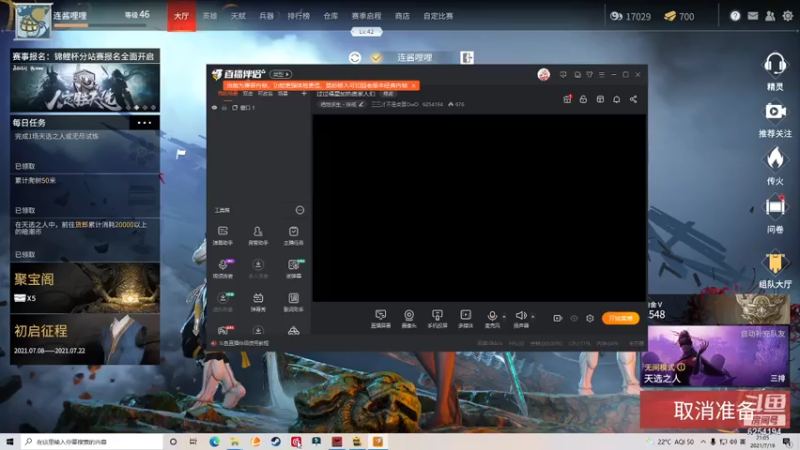Open the 聚宝阁 banner

coord(85,288)
